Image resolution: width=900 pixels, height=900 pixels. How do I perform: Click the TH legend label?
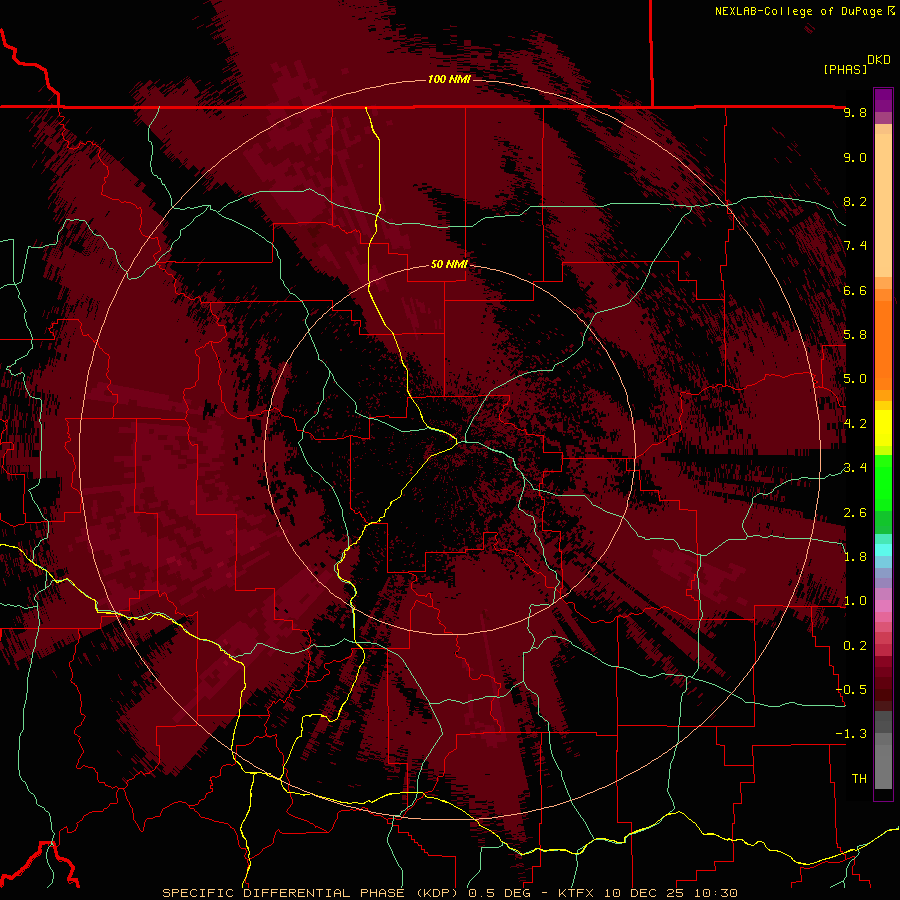point(859,779)
